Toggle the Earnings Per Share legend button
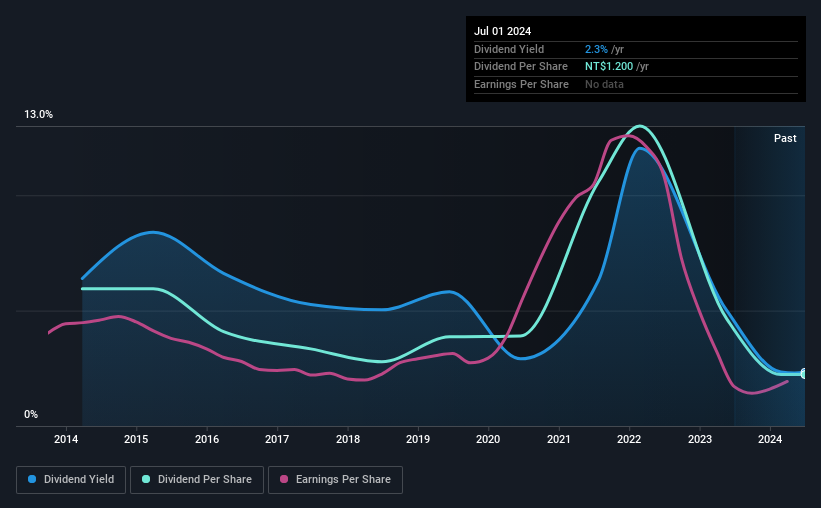 pyautogui.click(x=335, y=480)
